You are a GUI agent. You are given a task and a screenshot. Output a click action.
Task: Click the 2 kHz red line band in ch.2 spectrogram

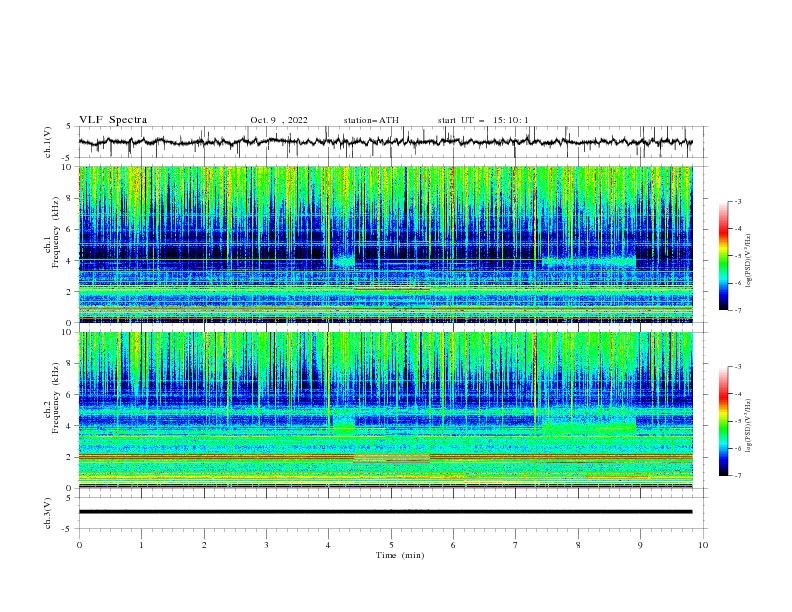385,457
